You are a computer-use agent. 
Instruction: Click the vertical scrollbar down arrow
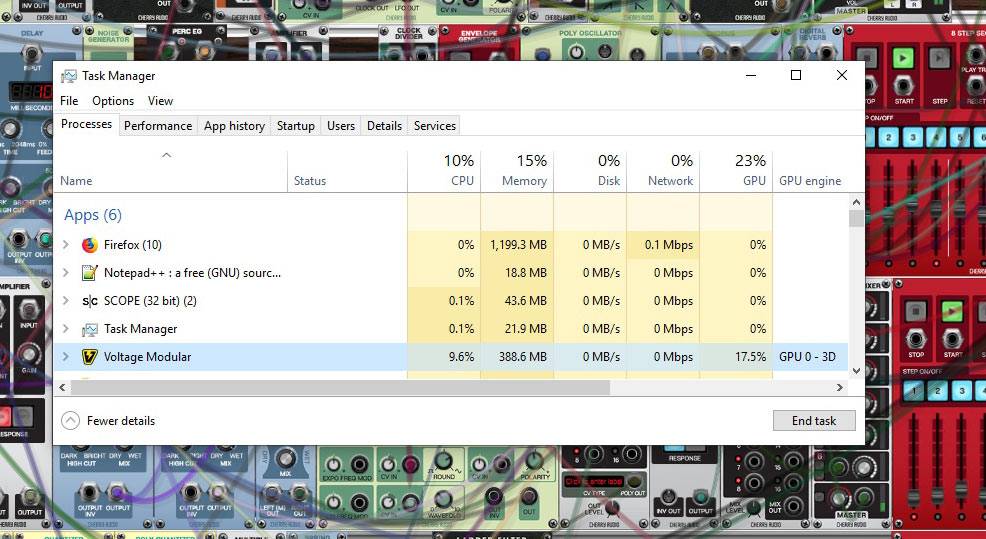pos(856,371)
